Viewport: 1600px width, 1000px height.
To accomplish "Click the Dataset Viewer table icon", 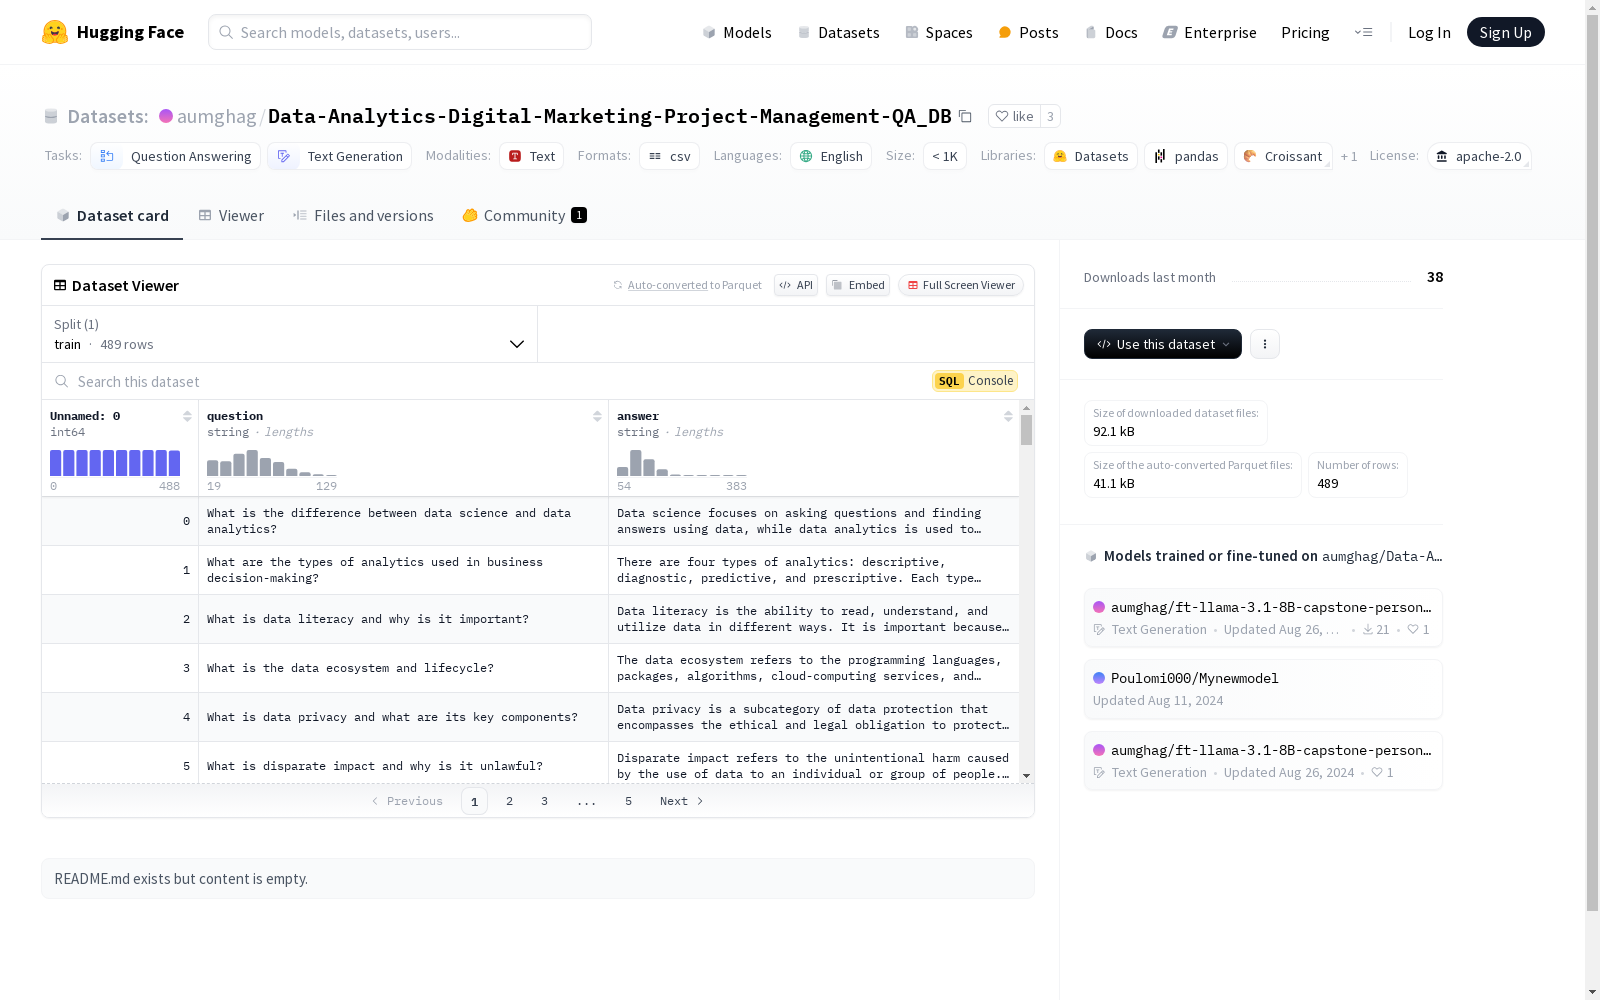I will coord(60,285).
